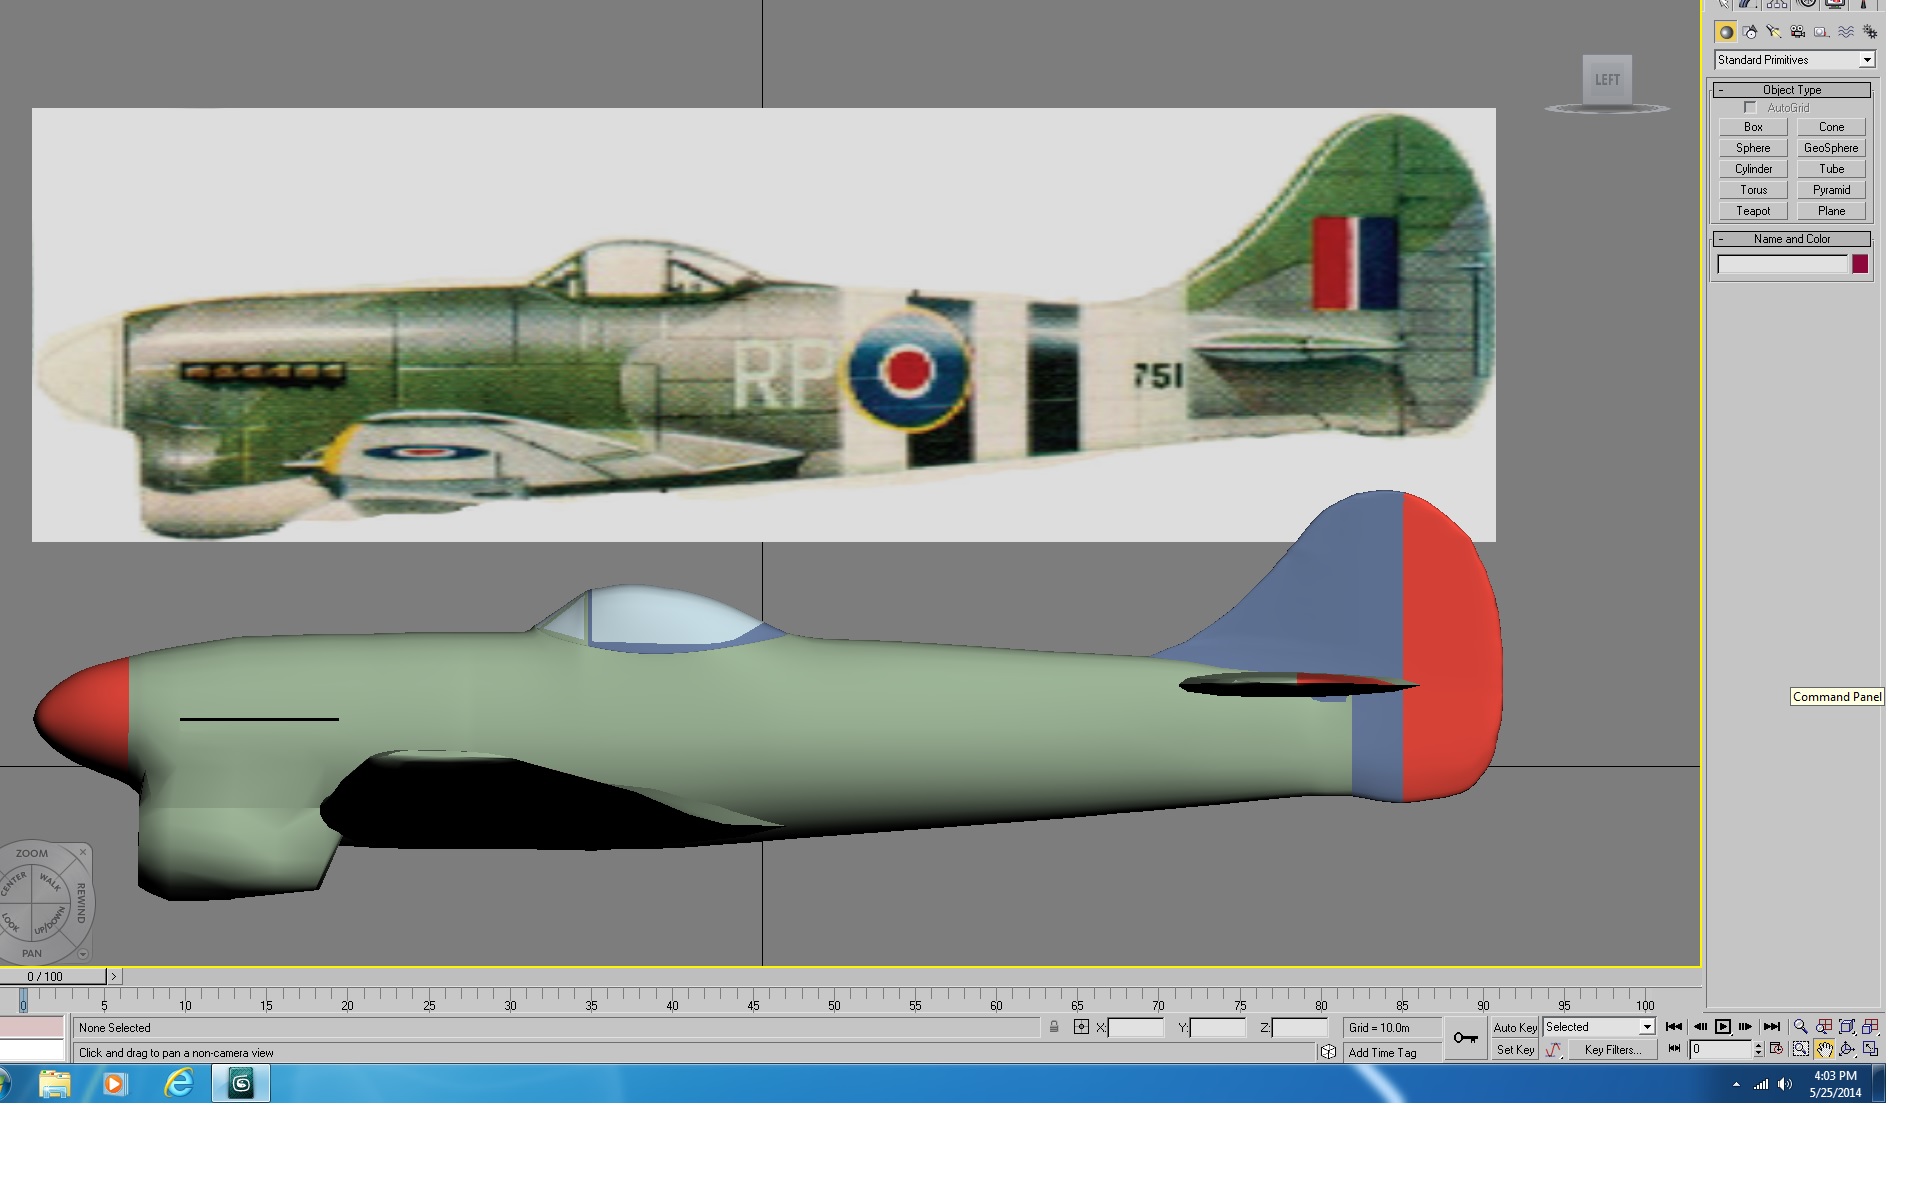This screenshot has width=1920, height=1200.
Task: Click the Play Animation button
Action: pyautogui.click(x=1722, y=1027)
